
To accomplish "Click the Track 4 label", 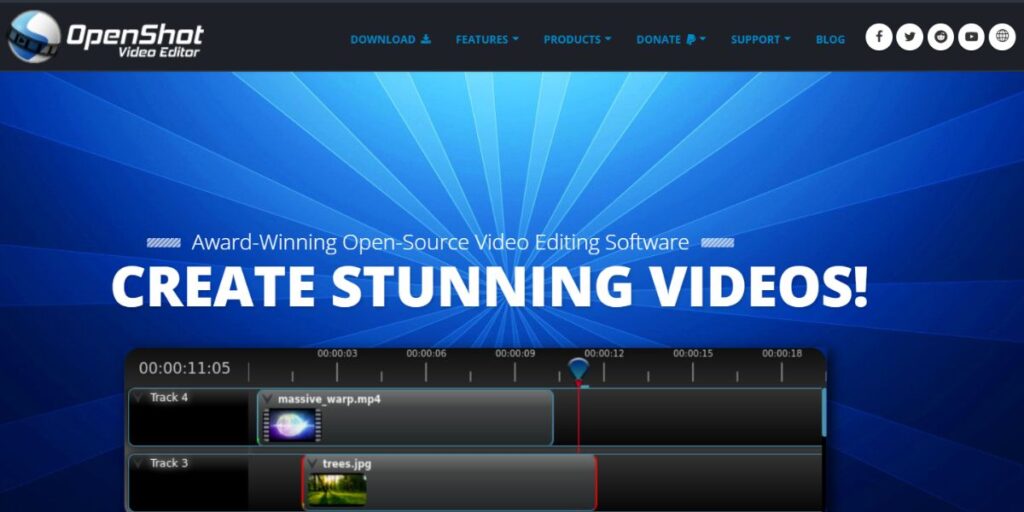I will 168,397.
